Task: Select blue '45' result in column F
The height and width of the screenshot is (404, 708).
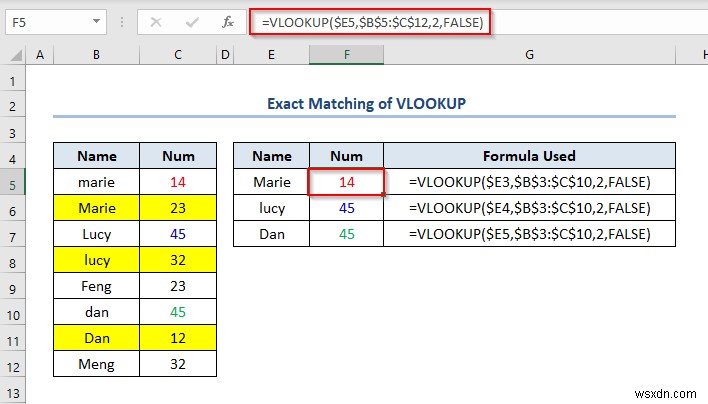Action: pos(346,208)
